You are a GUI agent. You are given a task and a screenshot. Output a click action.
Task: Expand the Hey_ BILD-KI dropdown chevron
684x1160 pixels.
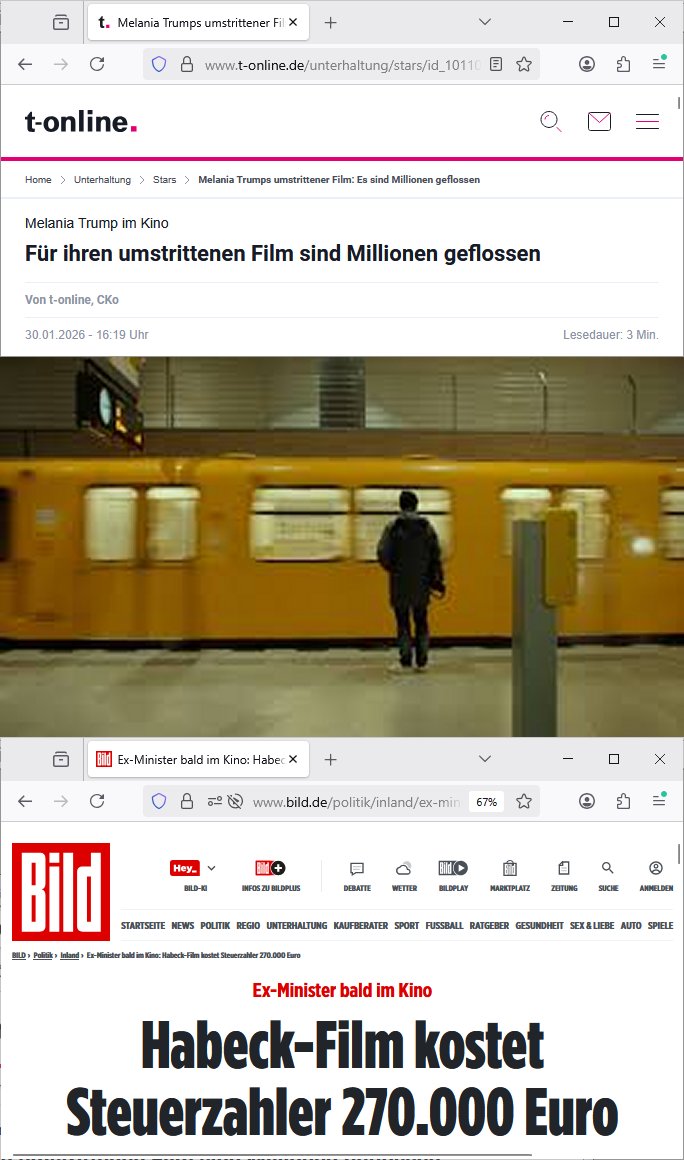(211, 868)
